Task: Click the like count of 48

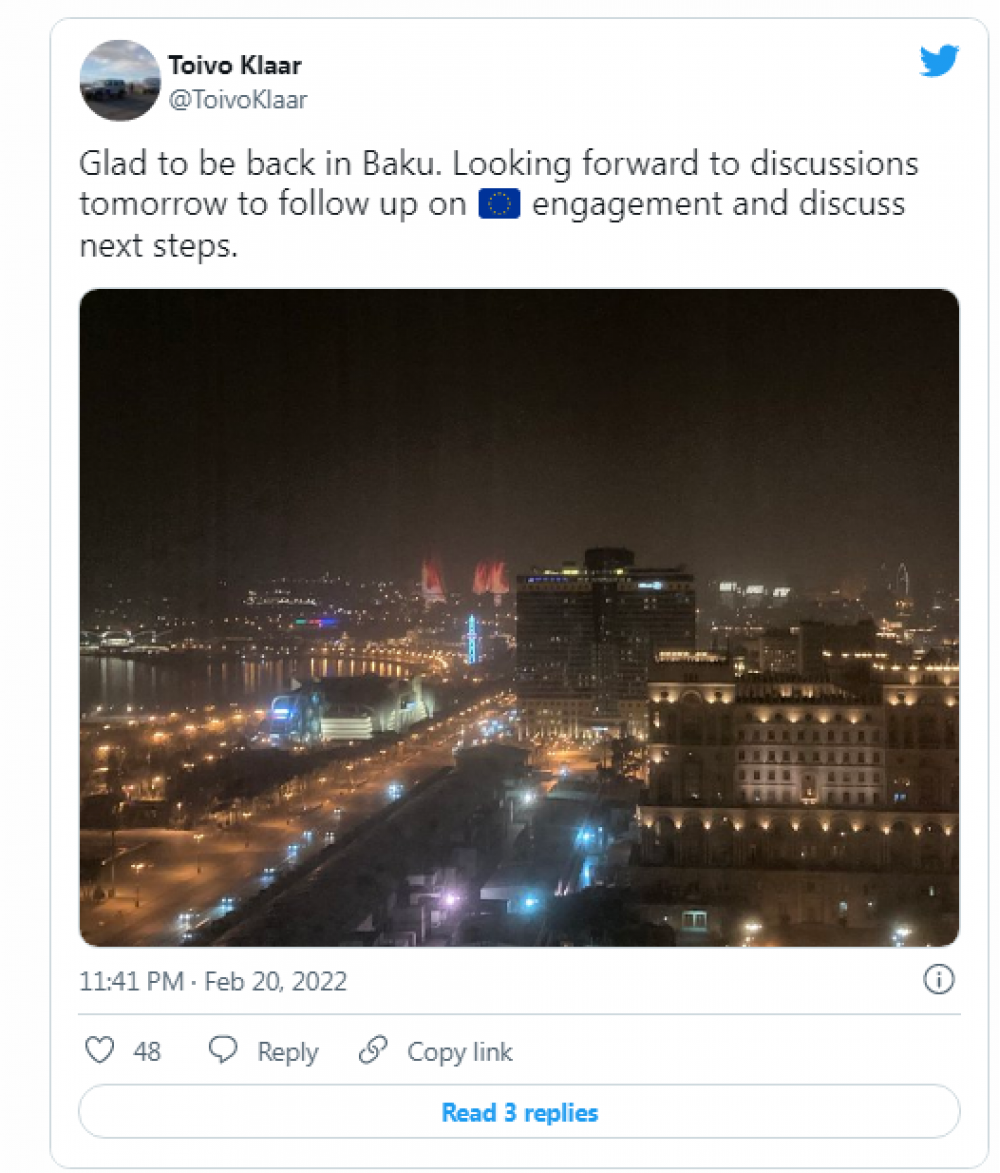Action: [x=147, y=1052]
